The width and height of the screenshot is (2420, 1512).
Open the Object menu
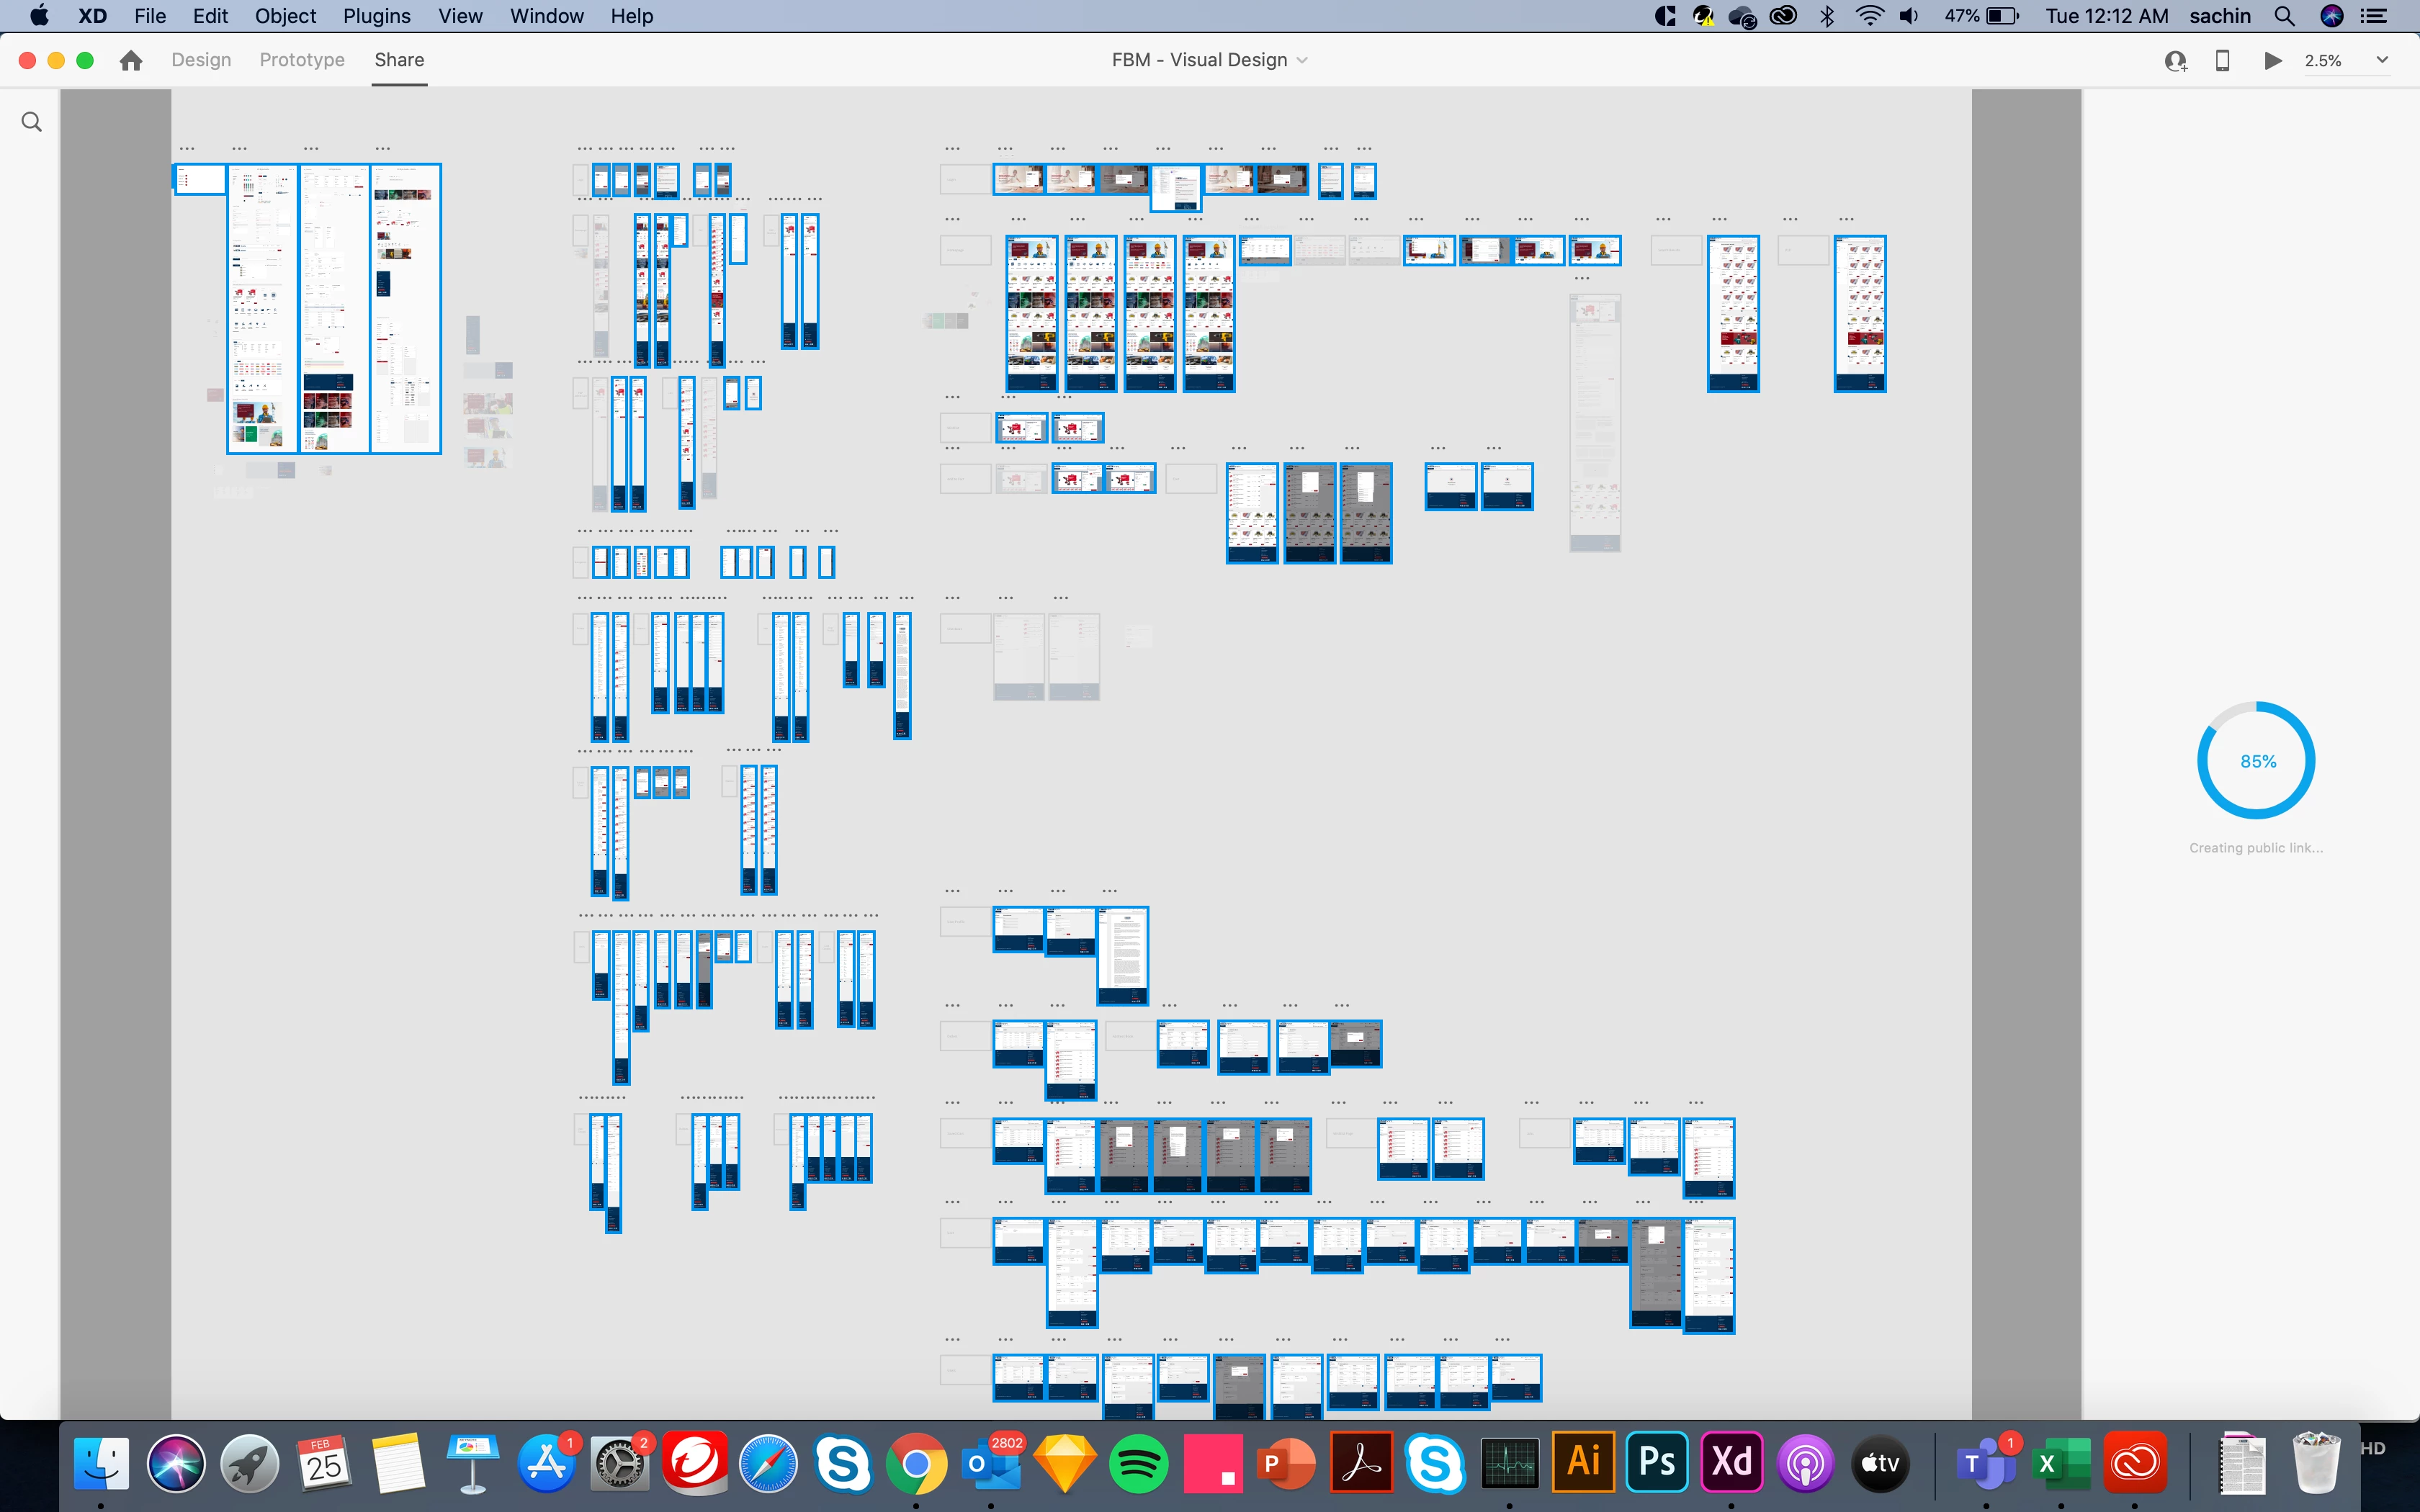[285, 16]
